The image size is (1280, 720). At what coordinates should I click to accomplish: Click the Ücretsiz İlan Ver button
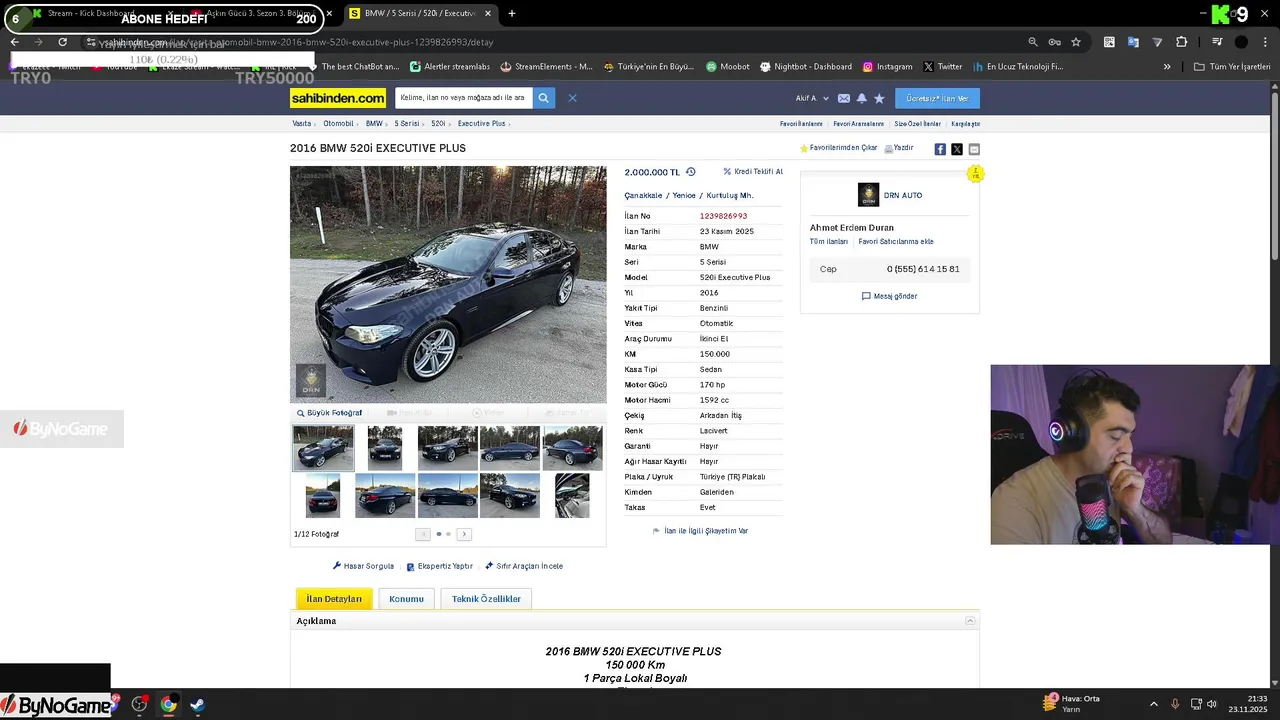[x=937, y=98]
